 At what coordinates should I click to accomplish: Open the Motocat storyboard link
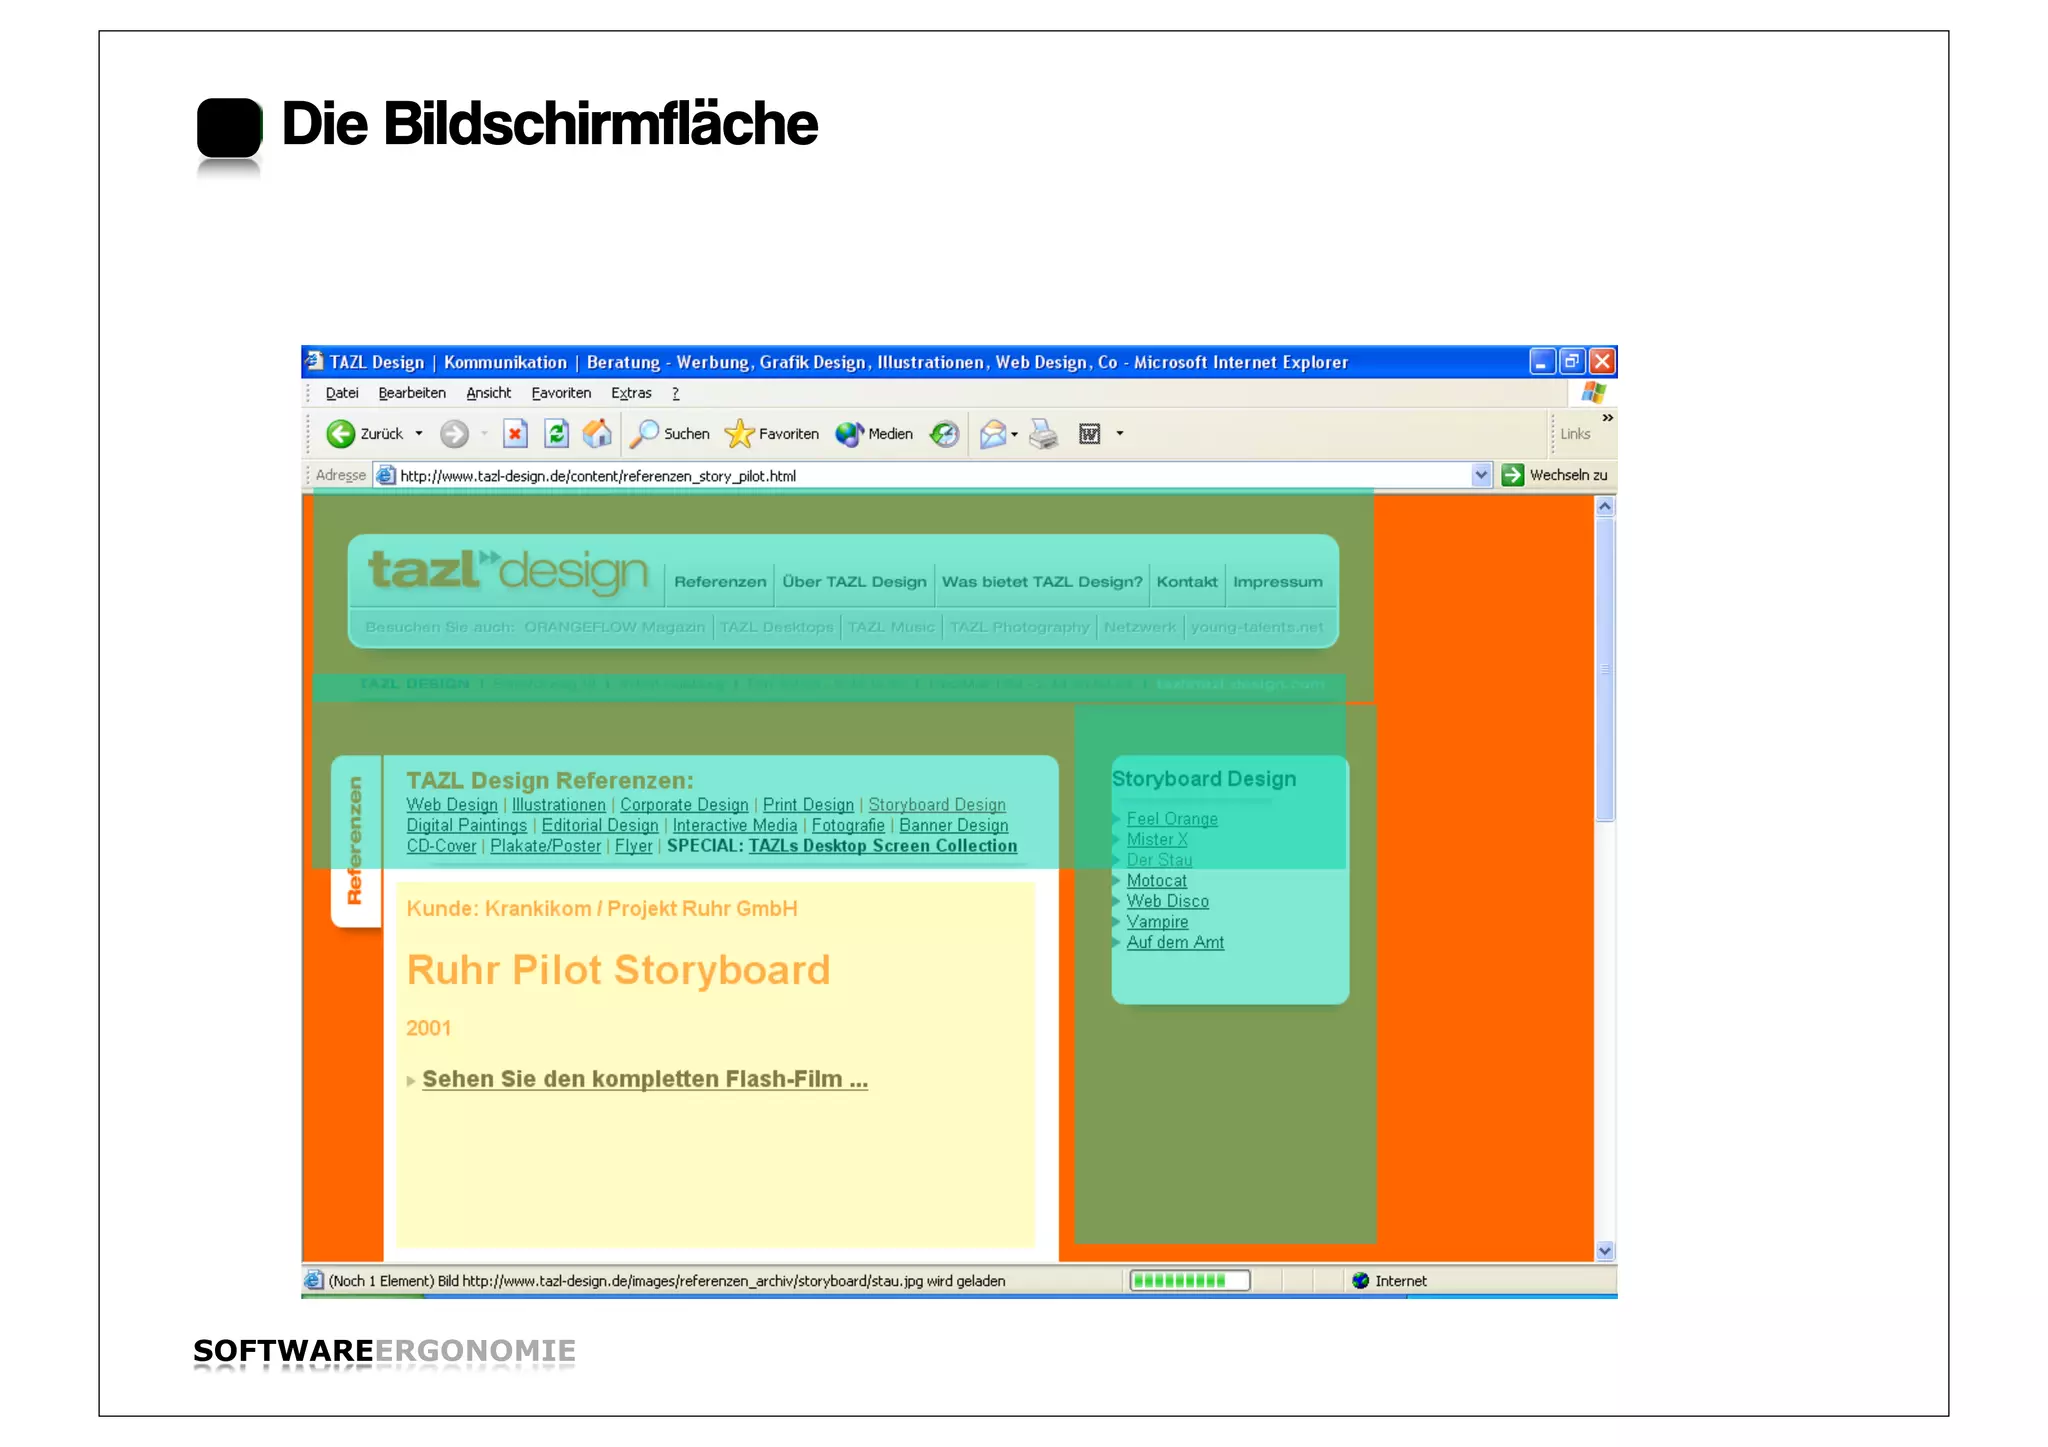(x=1157, y=881)
